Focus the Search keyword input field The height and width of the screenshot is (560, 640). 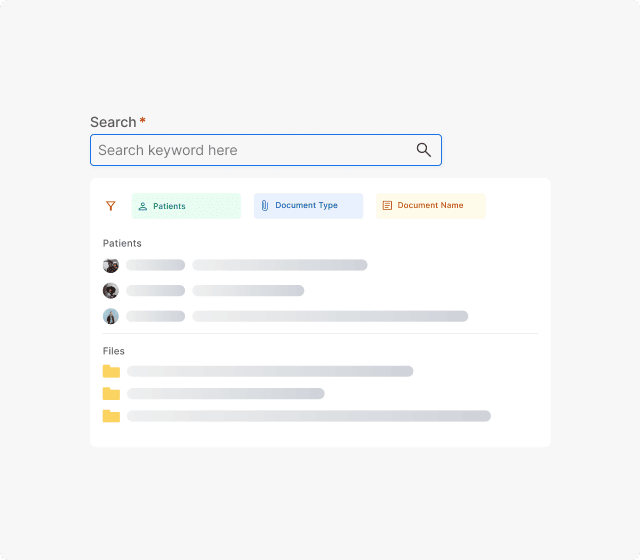pyautogui.click(x=250, y=150)
